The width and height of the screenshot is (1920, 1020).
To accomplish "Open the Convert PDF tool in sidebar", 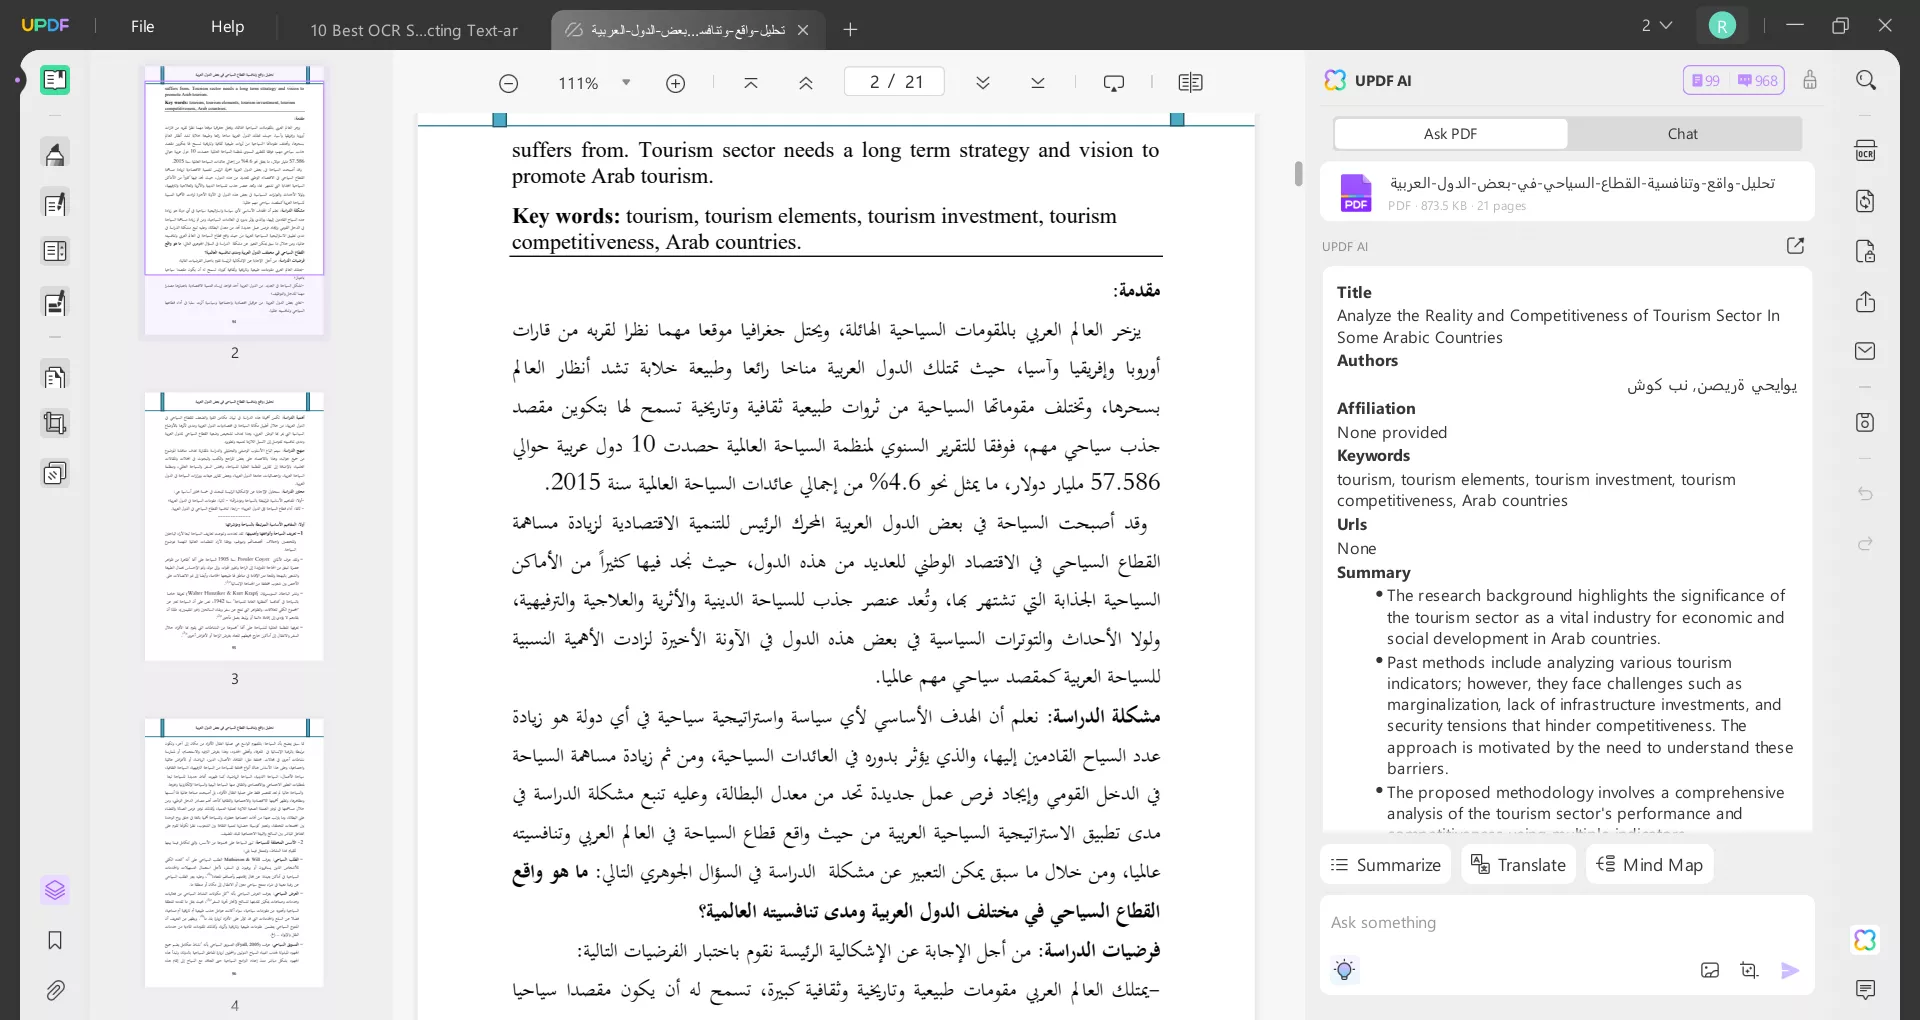I will [x=55, y=377].
